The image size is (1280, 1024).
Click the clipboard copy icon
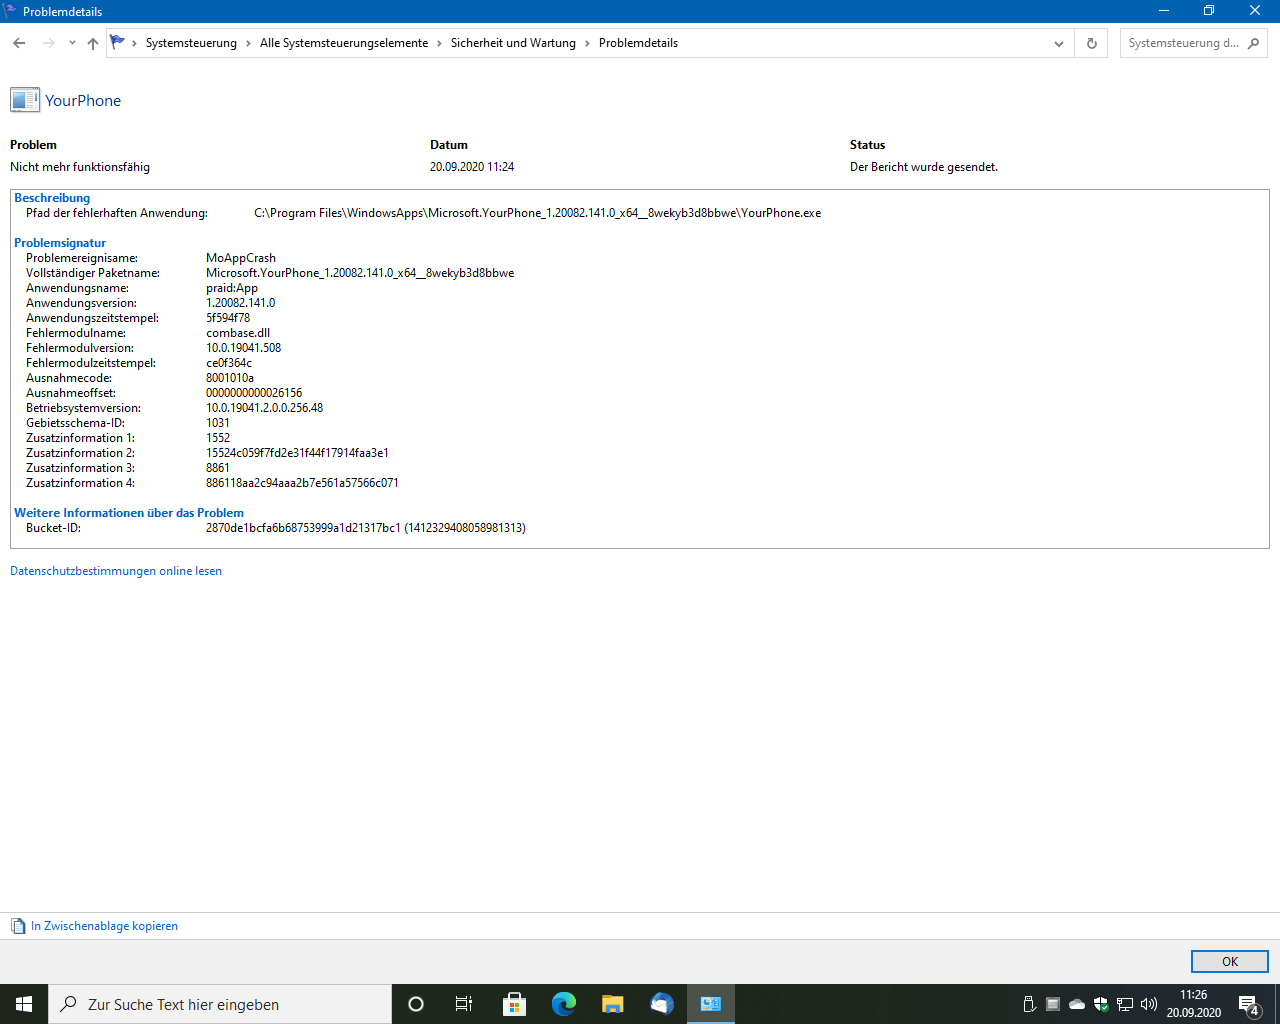18,926
